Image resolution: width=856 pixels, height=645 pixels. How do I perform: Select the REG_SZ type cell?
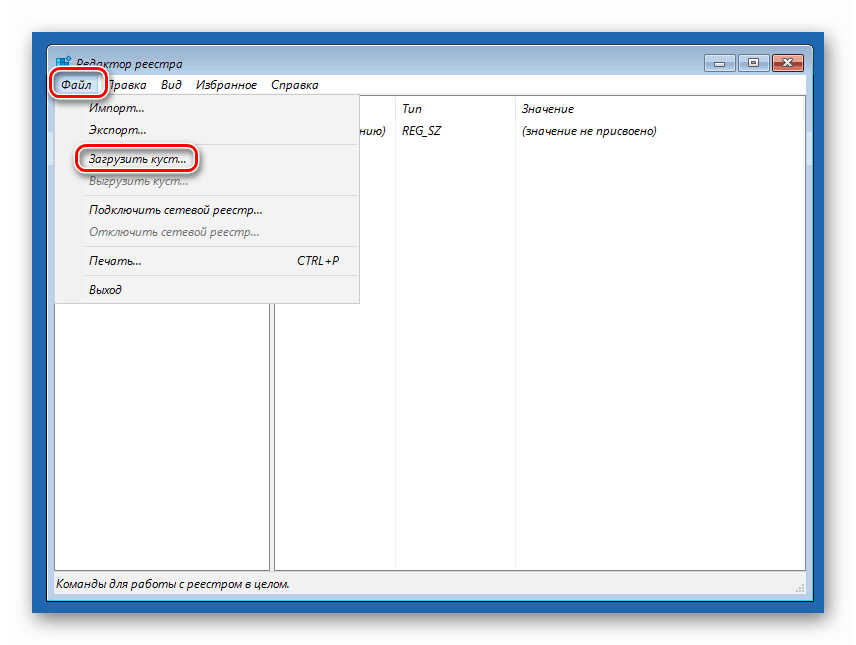click(x=421, y=131)
